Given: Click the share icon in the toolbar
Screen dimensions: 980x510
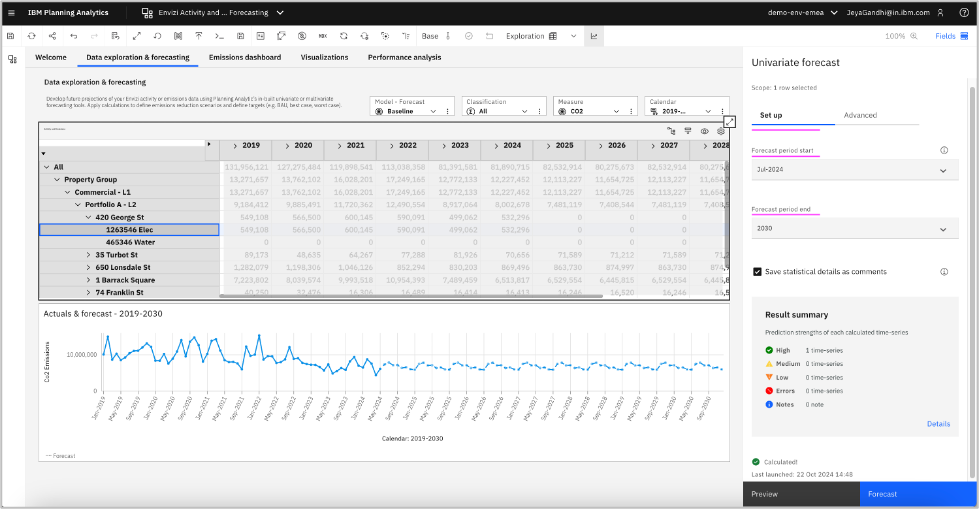Looking at the screenshot, I should [52, 36].
